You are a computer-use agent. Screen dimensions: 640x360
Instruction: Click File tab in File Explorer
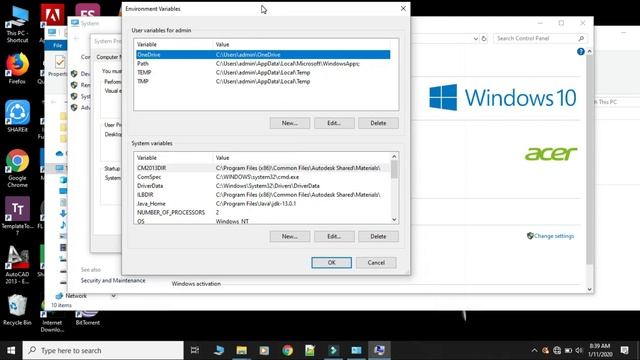(x=58, y=45)
